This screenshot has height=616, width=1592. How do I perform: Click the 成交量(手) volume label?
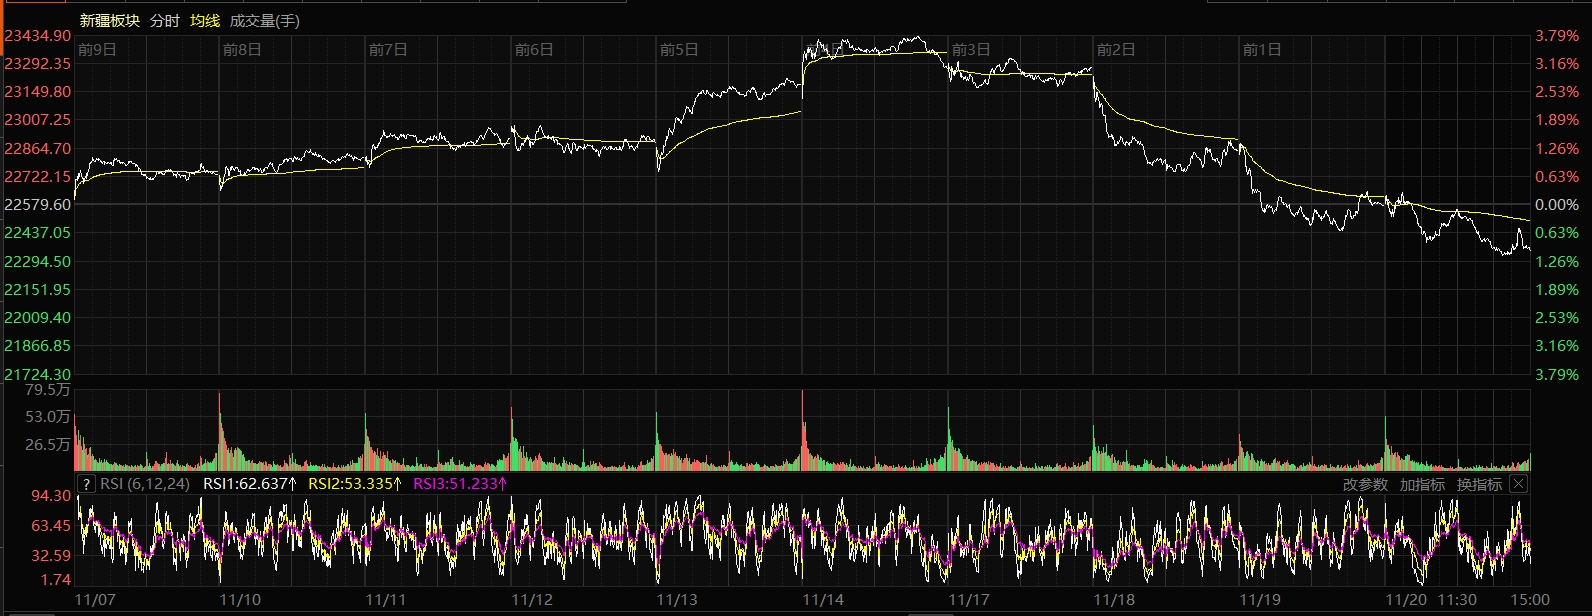(x=264, y=21)
